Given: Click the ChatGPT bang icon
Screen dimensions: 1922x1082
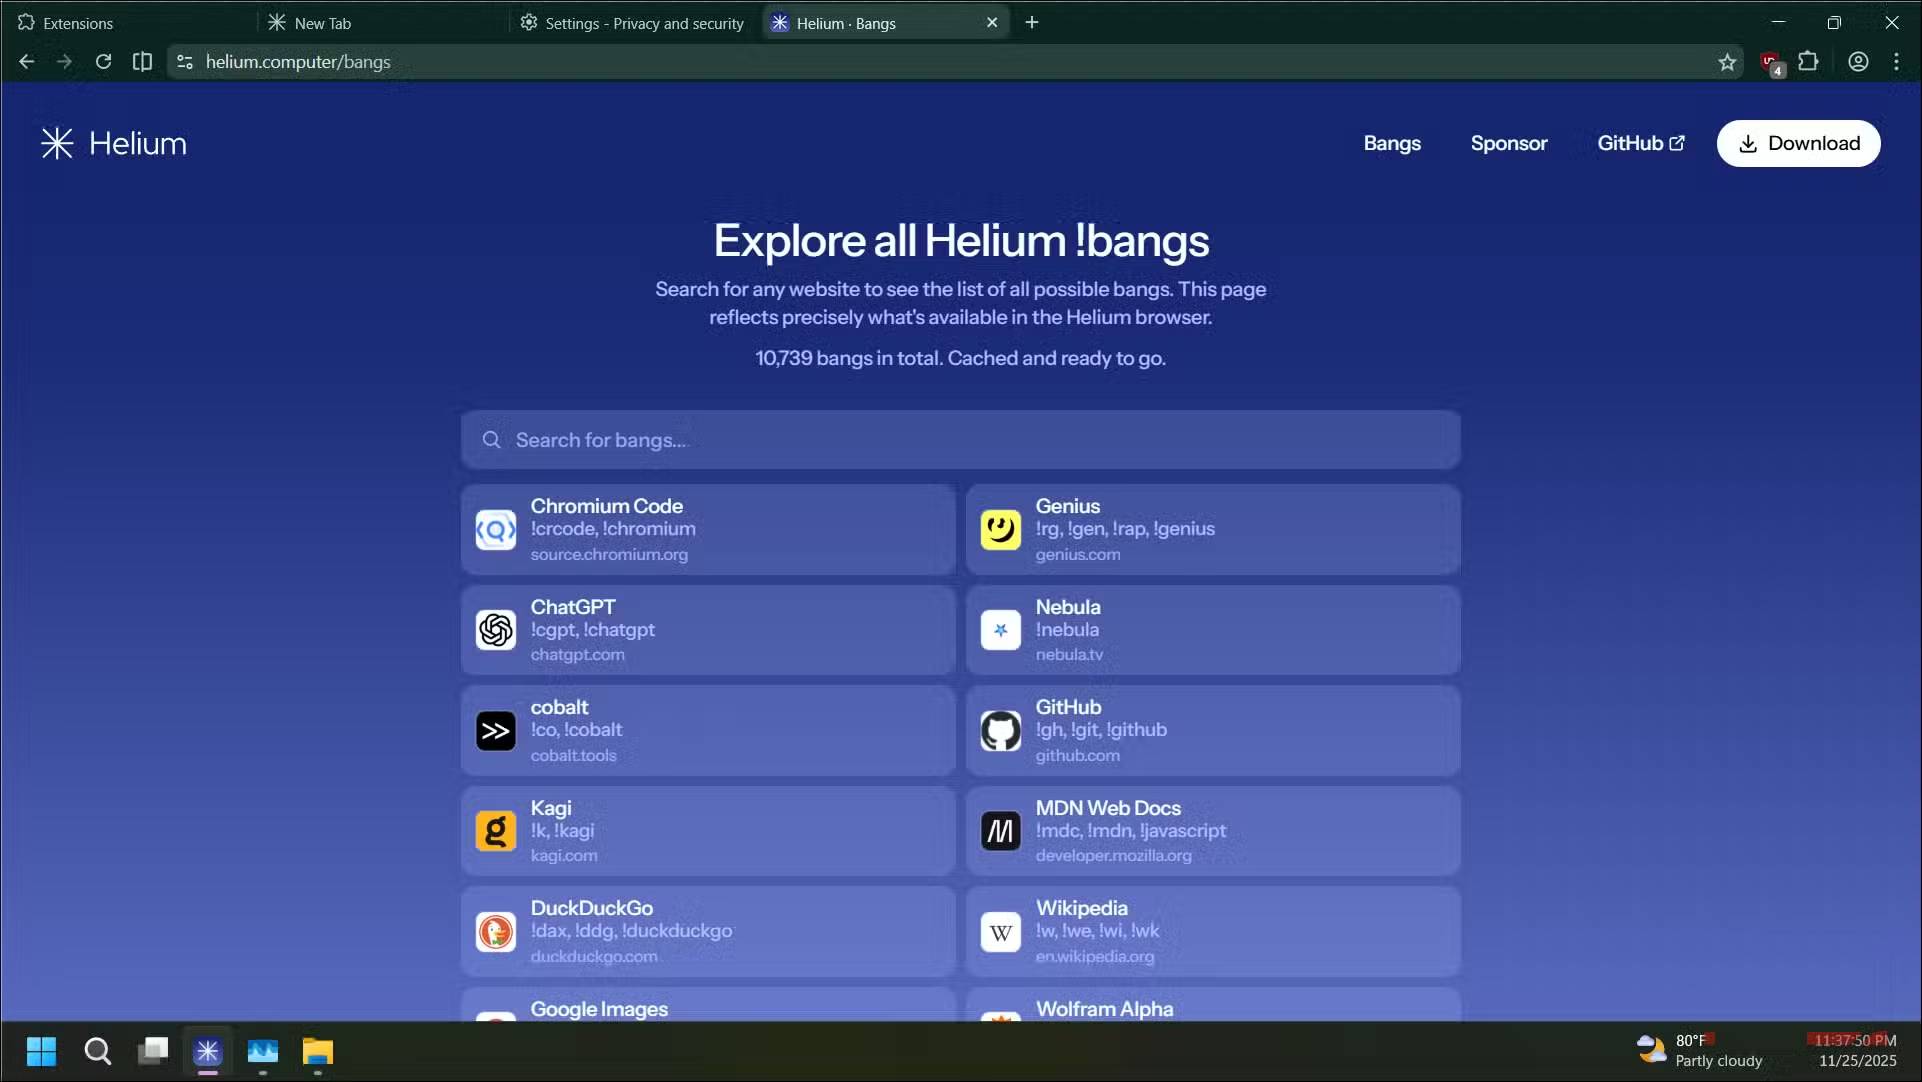Looking at the screenshot, I should click(496, 630).
